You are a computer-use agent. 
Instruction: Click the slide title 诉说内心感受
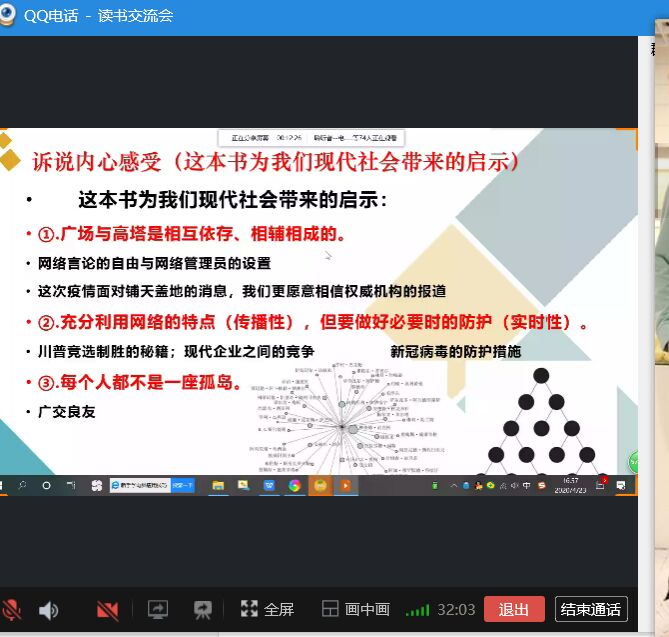98,161
